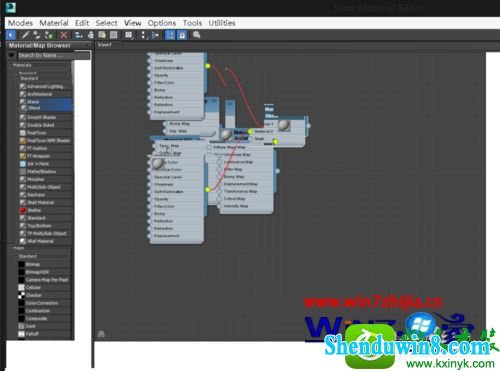This screenshot has height=371, width=500.
Task: Click the Mask slot on Blend node
Action: 259,139
